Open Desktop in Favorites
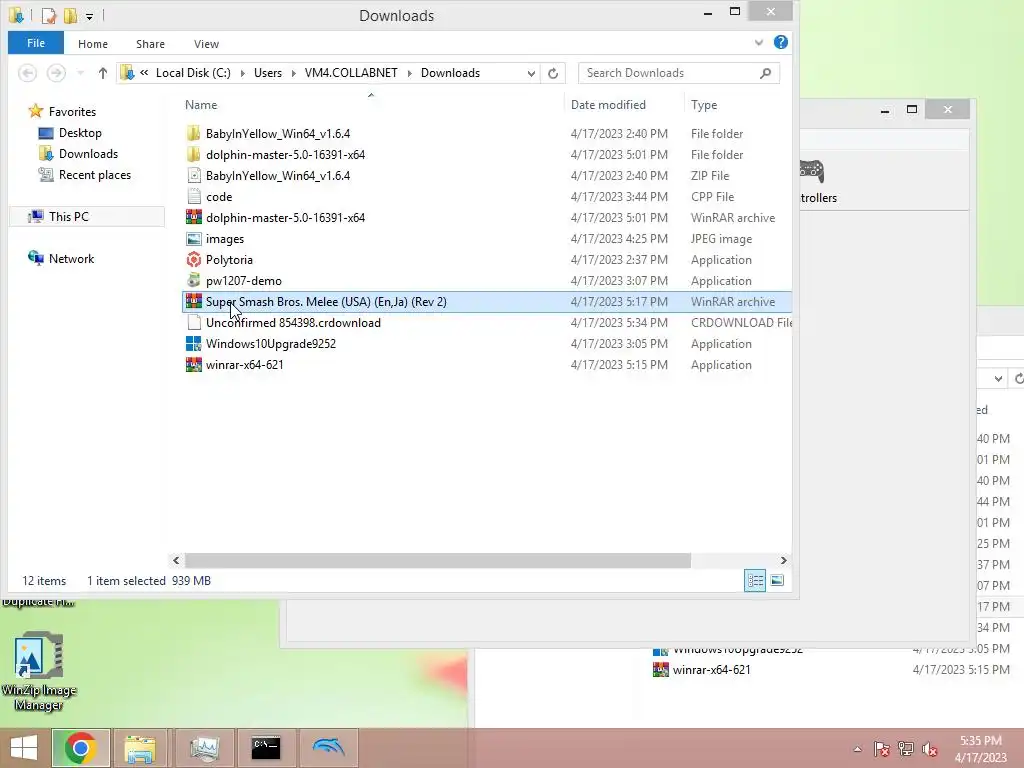The image size is (1024, 768). (80, 133)
